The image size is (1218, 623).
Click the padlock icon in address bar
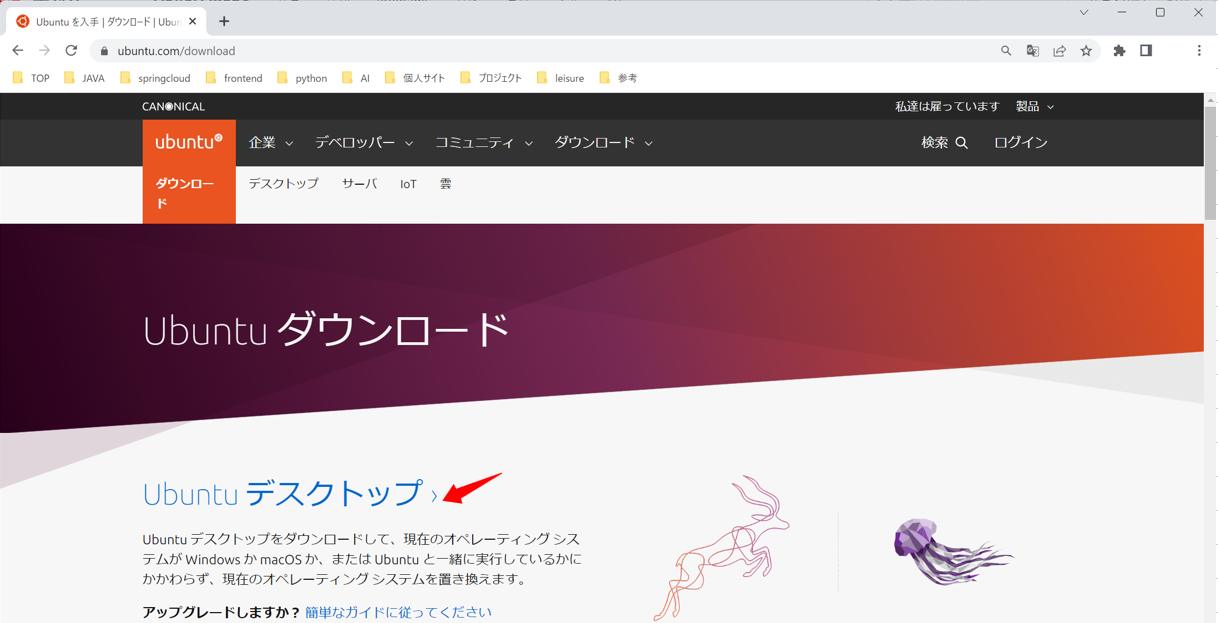(104, 51)
